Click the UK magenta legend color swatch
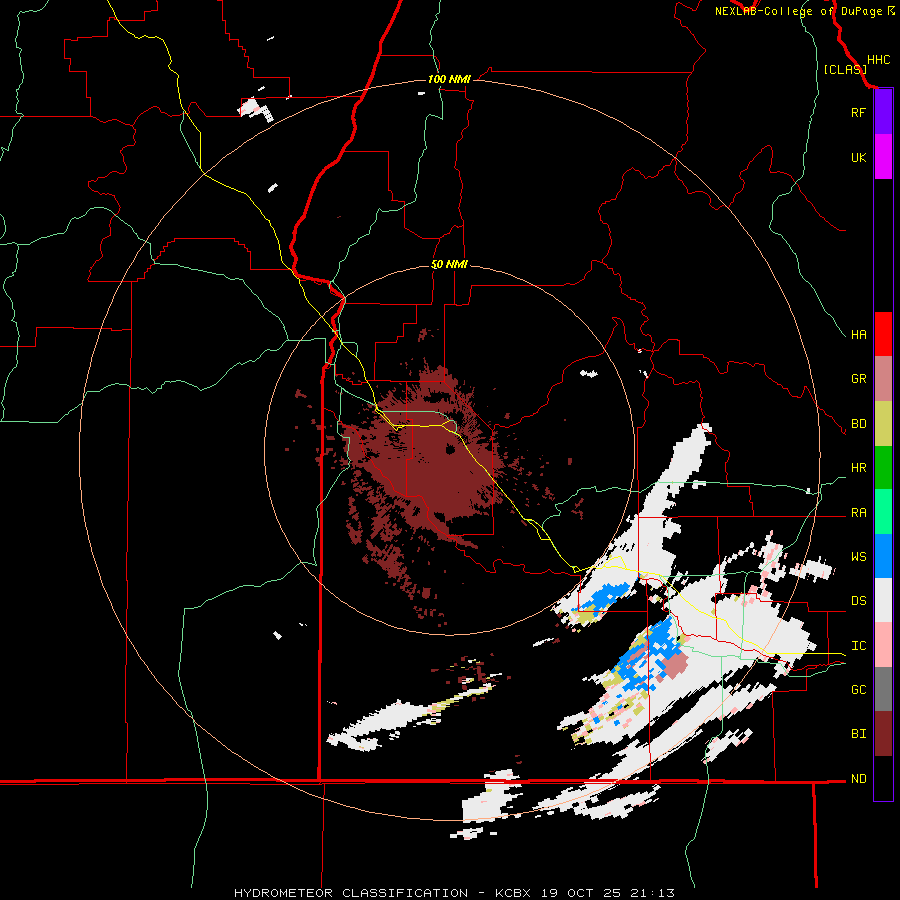900x900 pixels. pyautogui.click(x=883, y=157)
